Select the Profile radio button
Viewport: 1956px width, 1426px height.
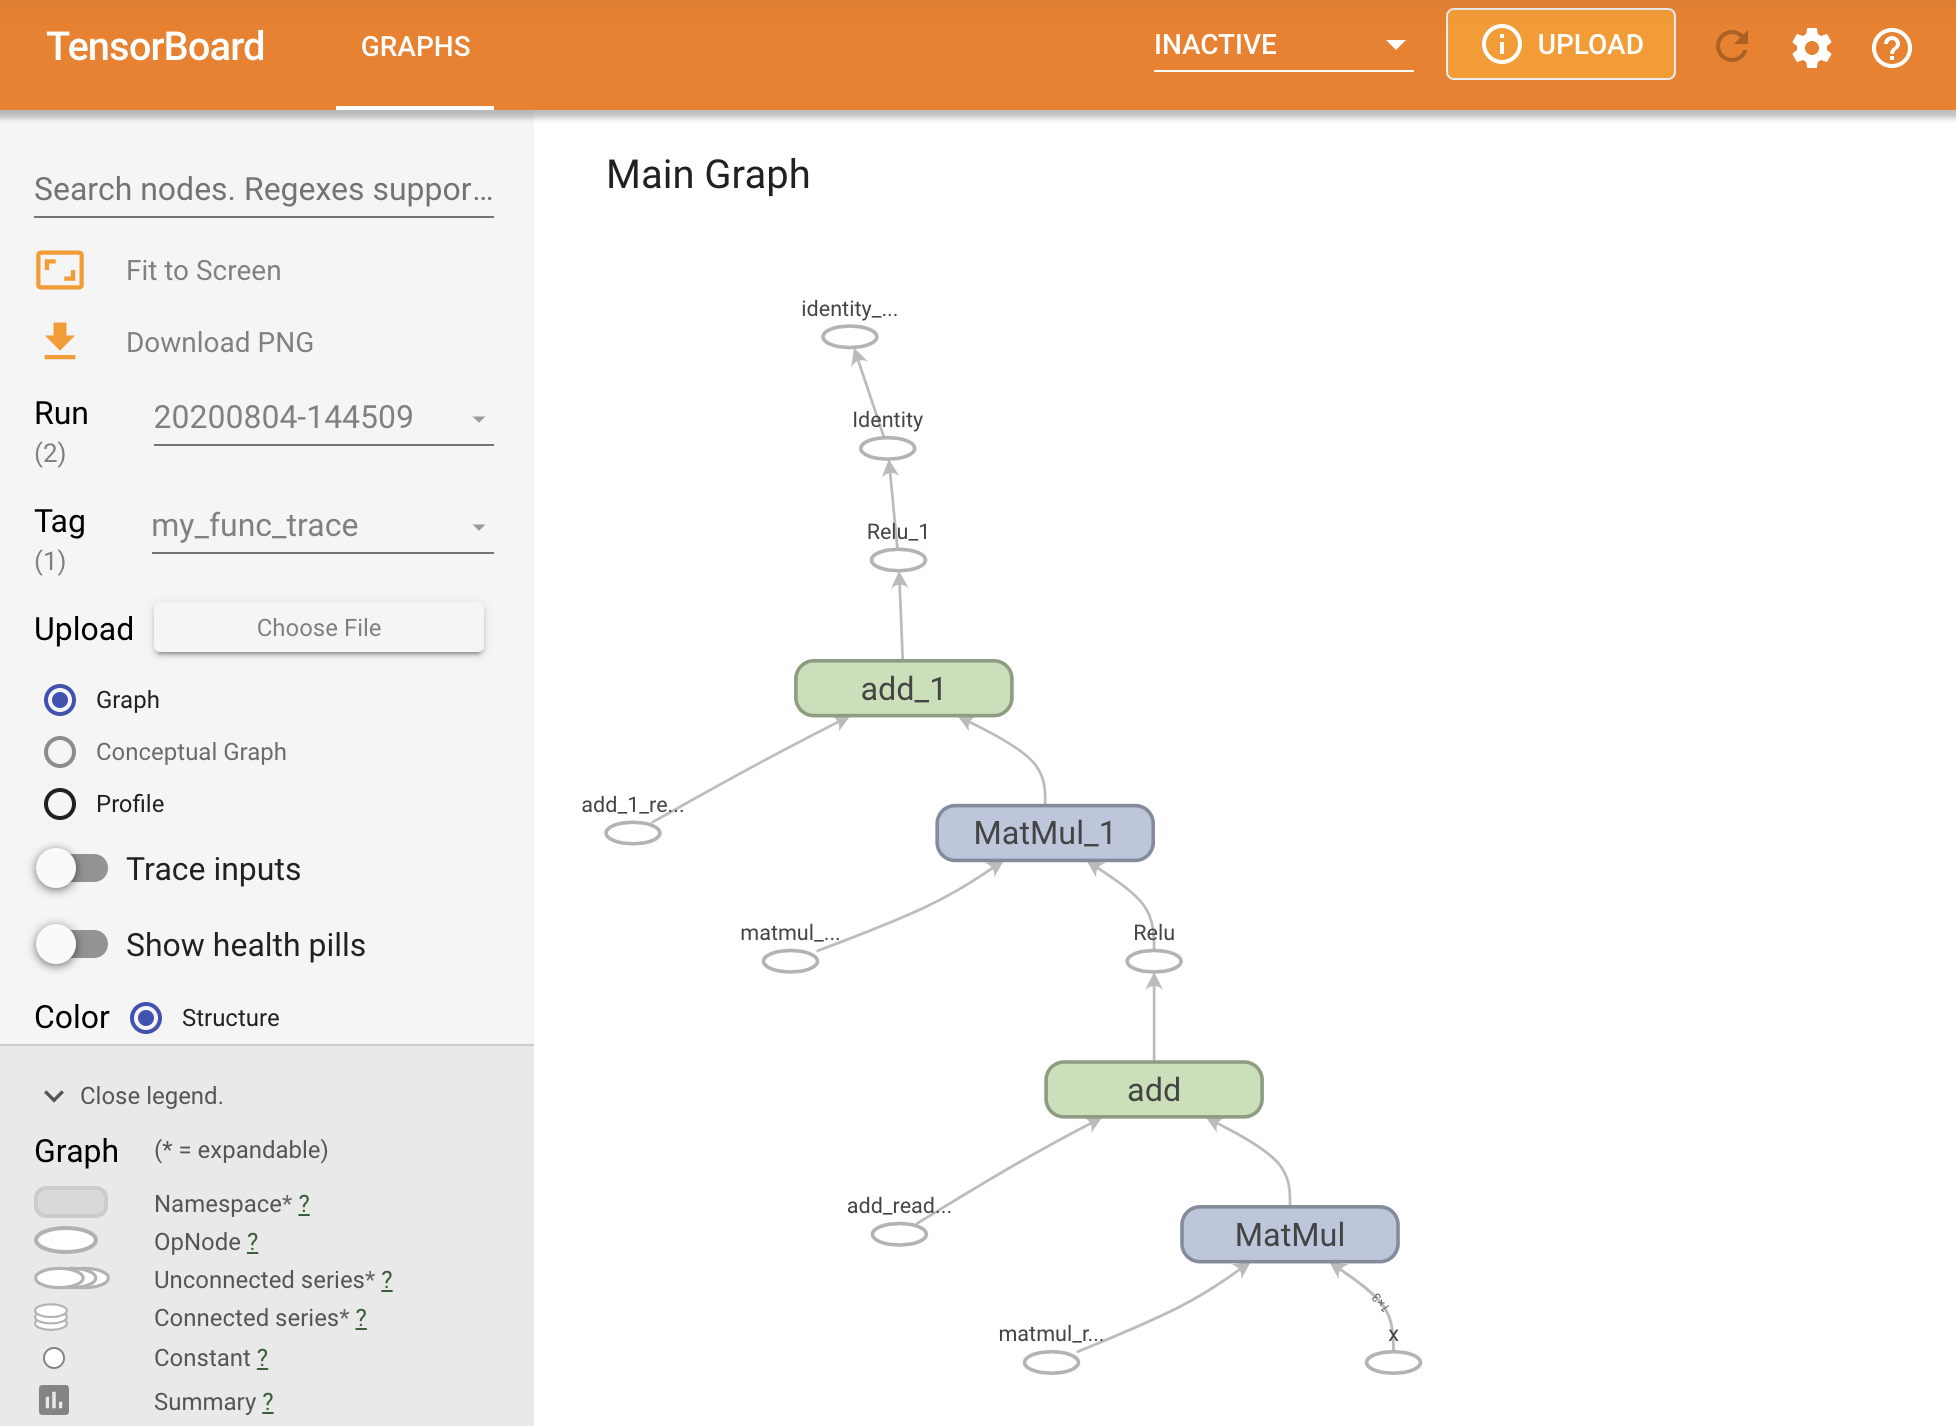pos(58,800)
